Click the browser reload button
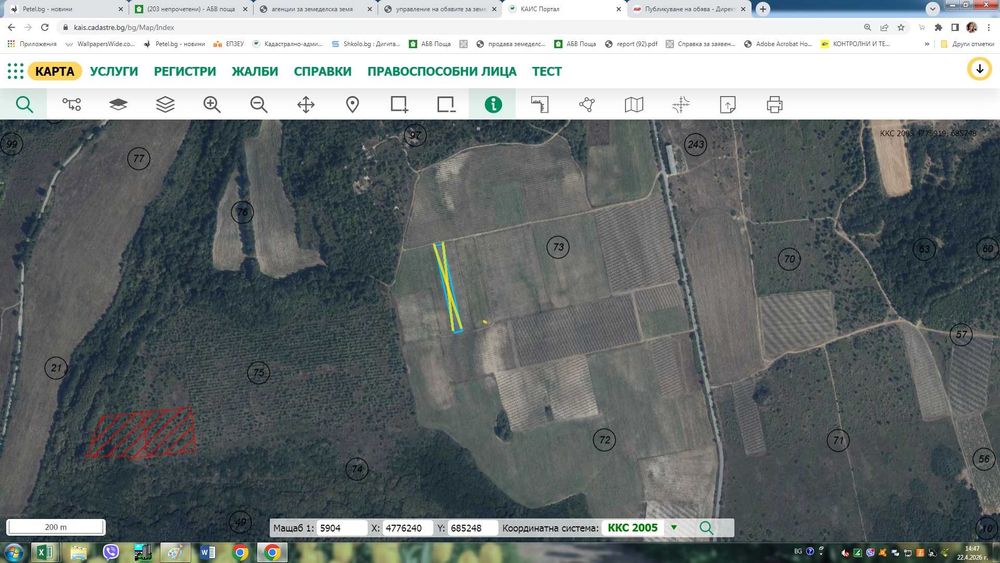The width and height of the screenshot is (1000, 563). [x=45, y=27]
